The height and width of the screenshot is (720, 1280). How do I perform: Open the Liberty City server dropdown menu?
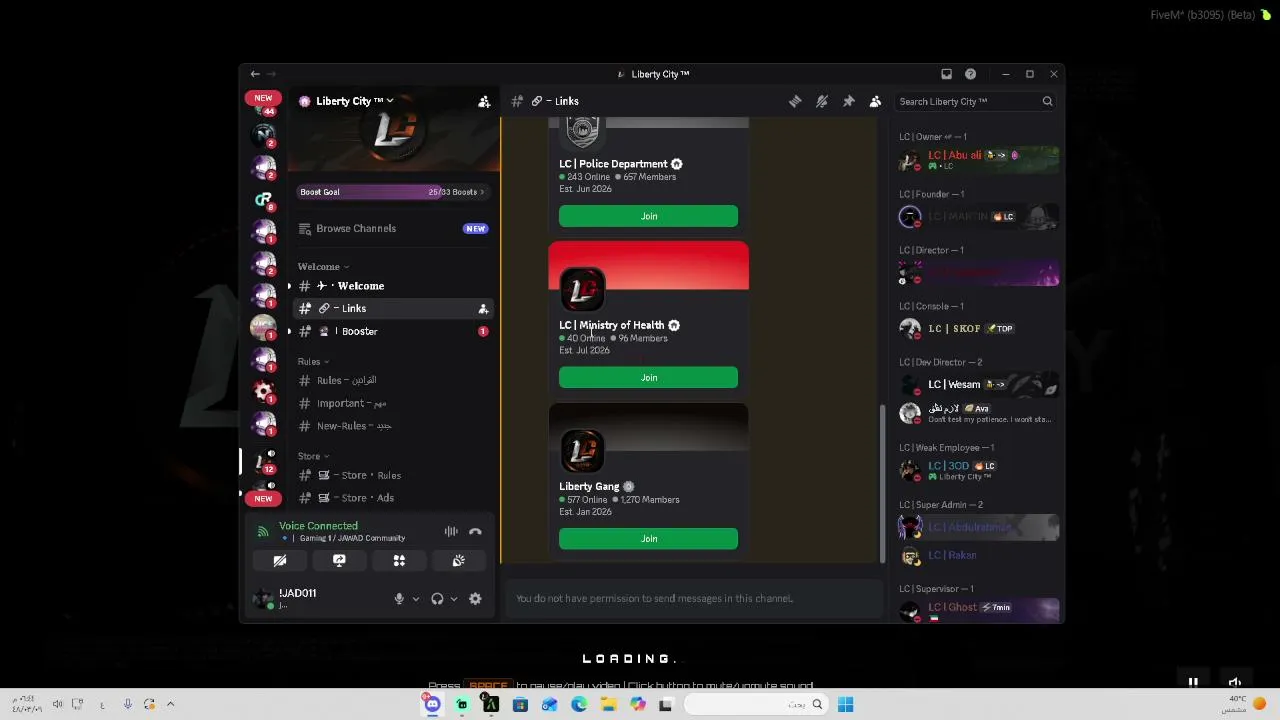click(x=355, y=101)
